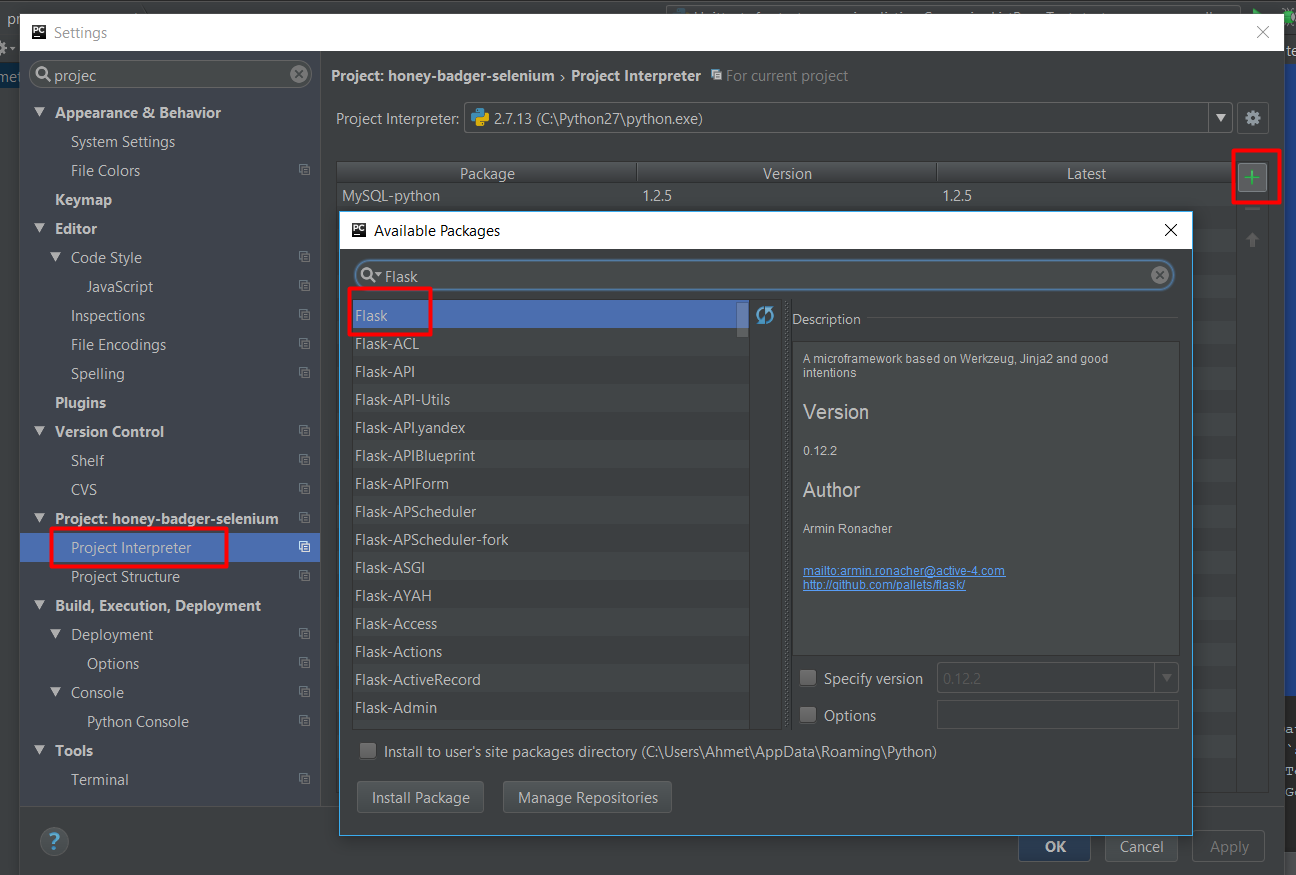This screenshot has height=875, width=1296.
Task: Collapse Project: honey-badger-selenium section
Action: [x=40, y=519]
